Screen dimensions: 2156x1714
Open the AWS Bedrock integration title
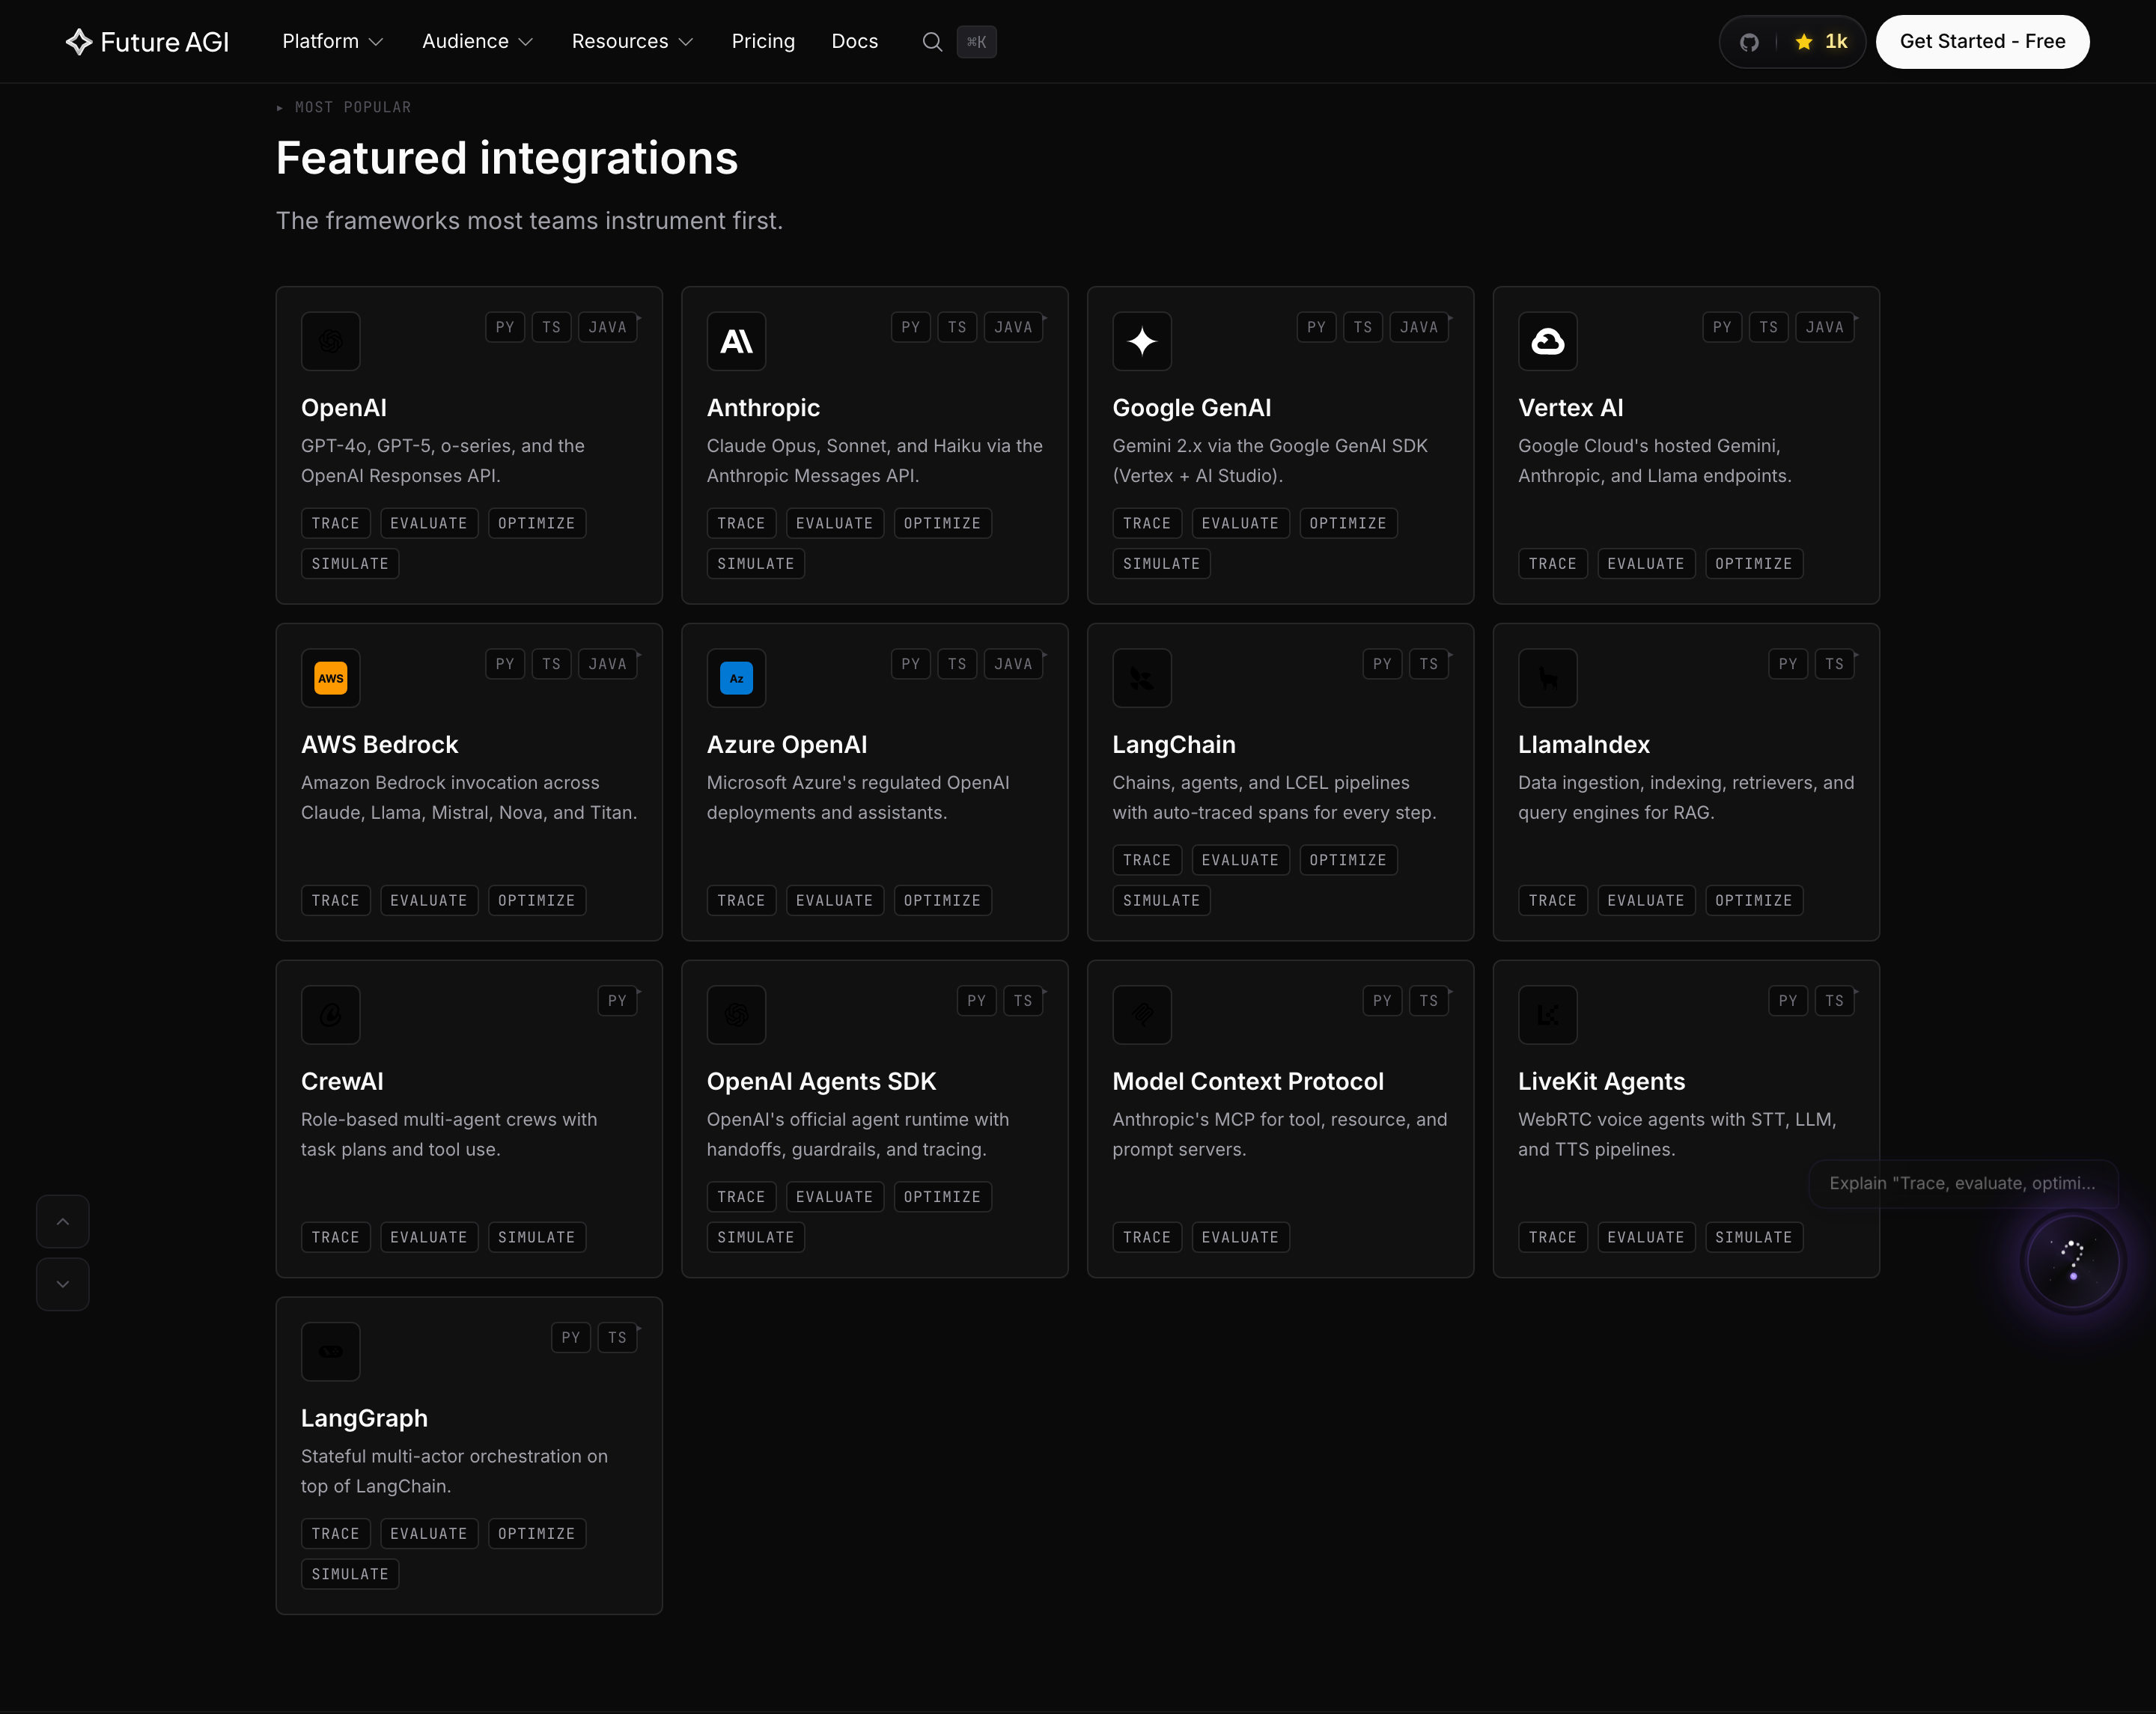point(380,745)
